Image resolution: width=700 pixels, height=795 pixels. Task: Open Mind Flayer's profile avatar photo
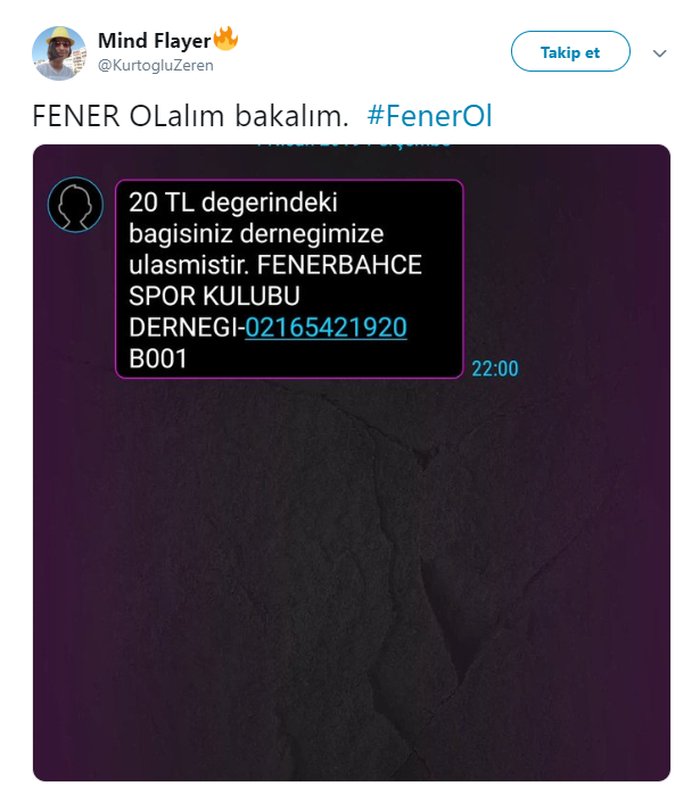click(x=59, y=54)
